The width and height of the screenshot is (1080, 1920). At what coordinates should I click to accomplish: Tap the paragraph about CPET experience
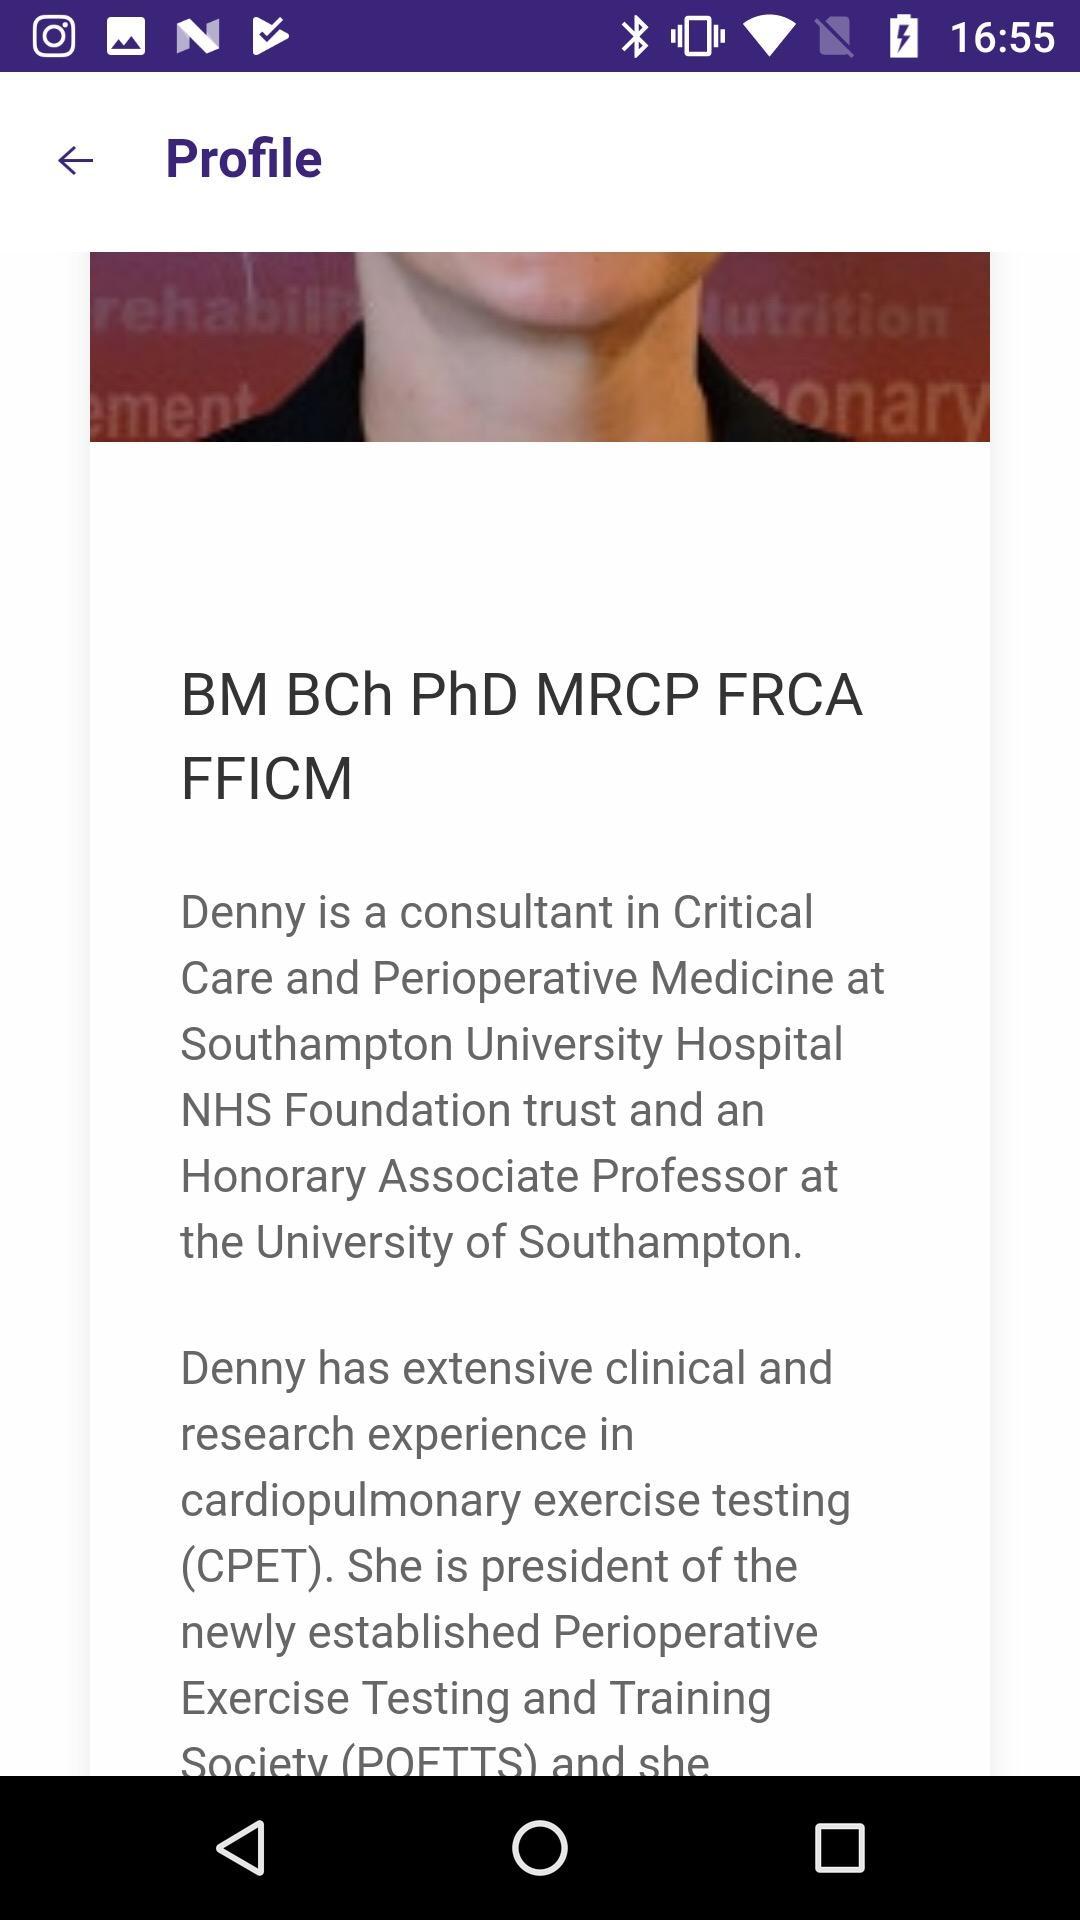[x=515, y=1530]
